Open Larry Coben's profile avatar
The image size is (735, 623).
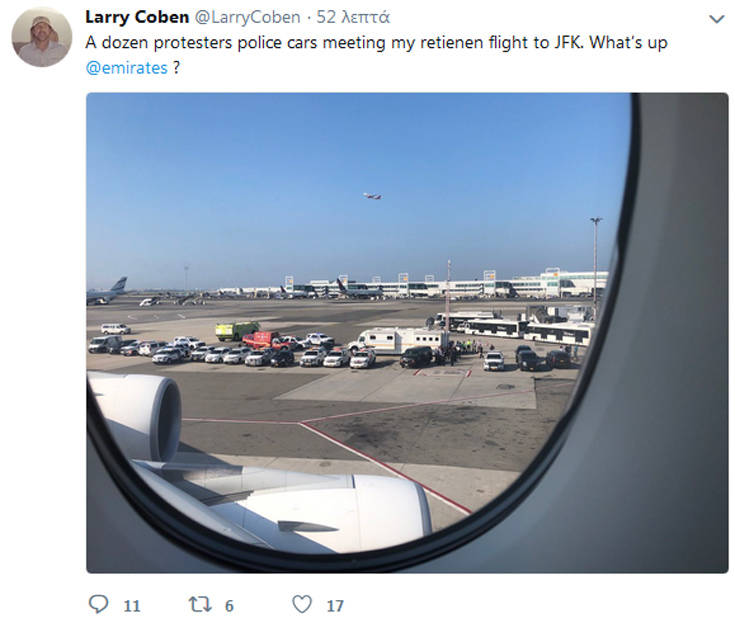coord(41,38)
